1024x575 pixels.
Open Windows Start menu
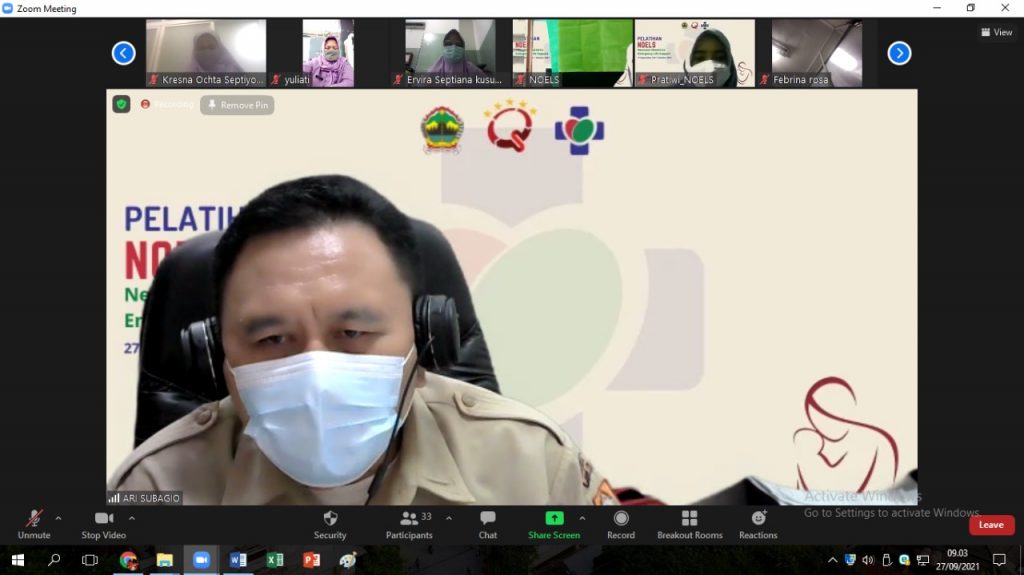18,560
